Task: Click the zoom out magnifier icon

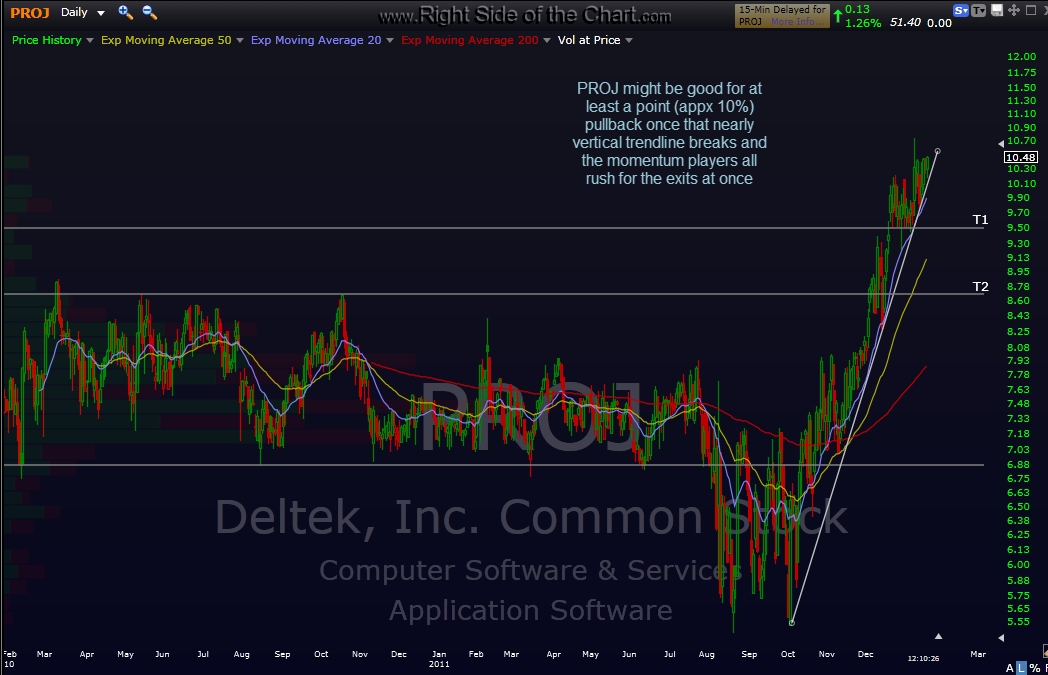Action: coord(149,12)
